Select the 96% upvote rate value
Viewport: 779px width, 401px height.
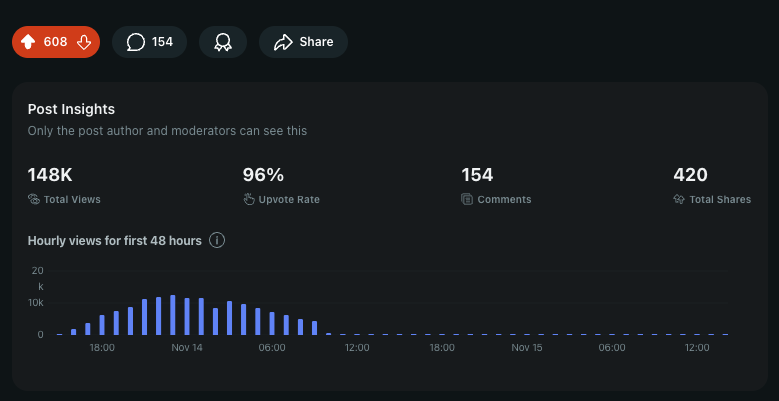(263, 175)
